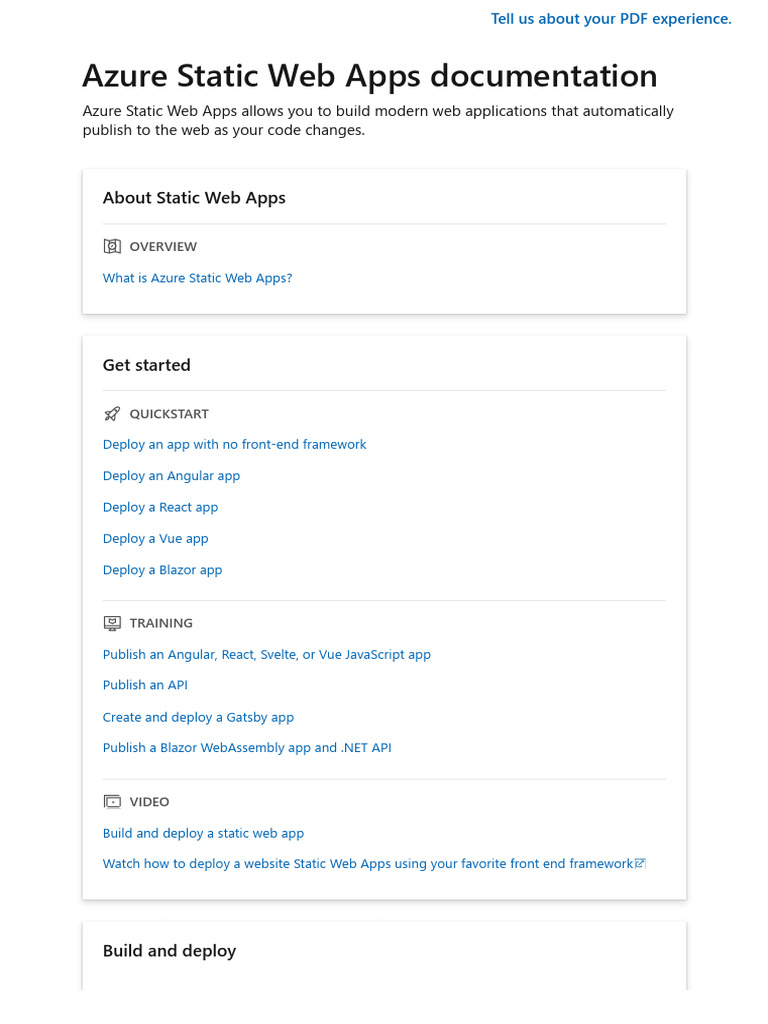Click 'Watch how to deploy a website' video link
The width and height of the screenshot is (768, 1024).
pyautogui.click(x=367, y=863)
